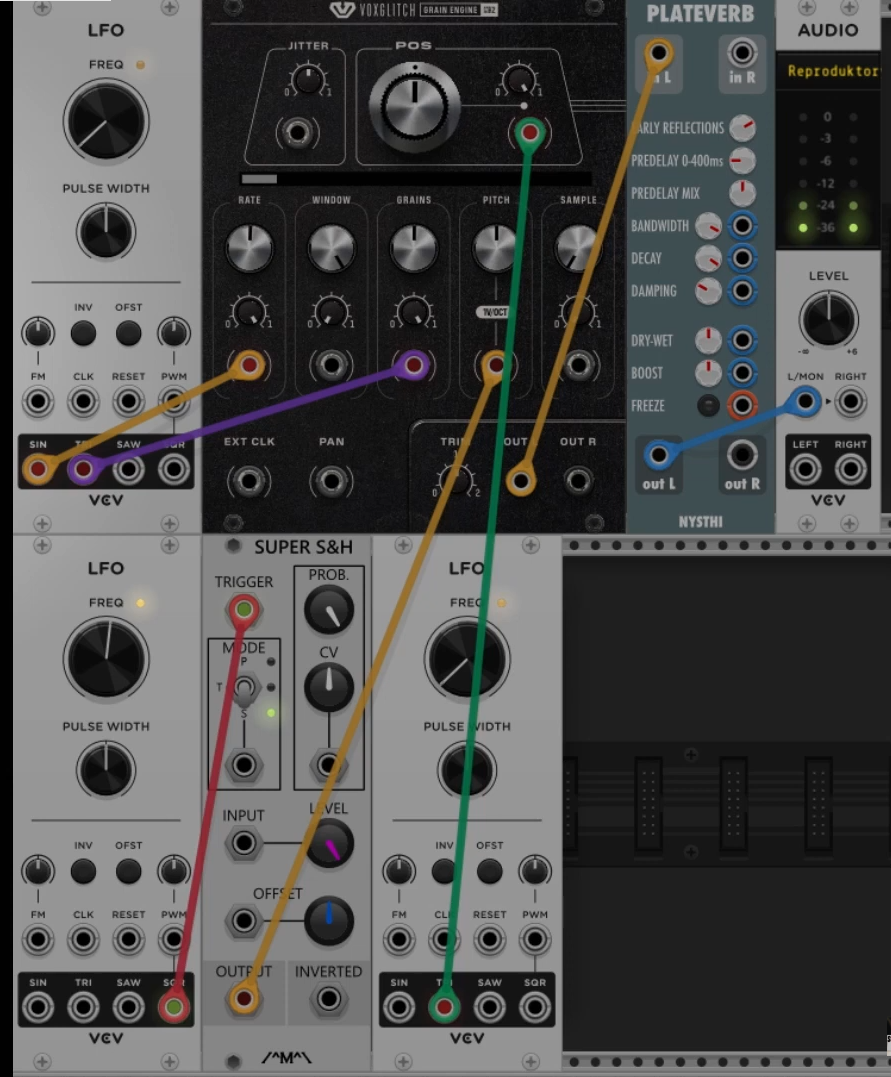The height and width of the screenshot is (1077, 891).
Task: Click the PROB. knob on Super S&H
Action: pyautogui.click(x=328, y=610)
